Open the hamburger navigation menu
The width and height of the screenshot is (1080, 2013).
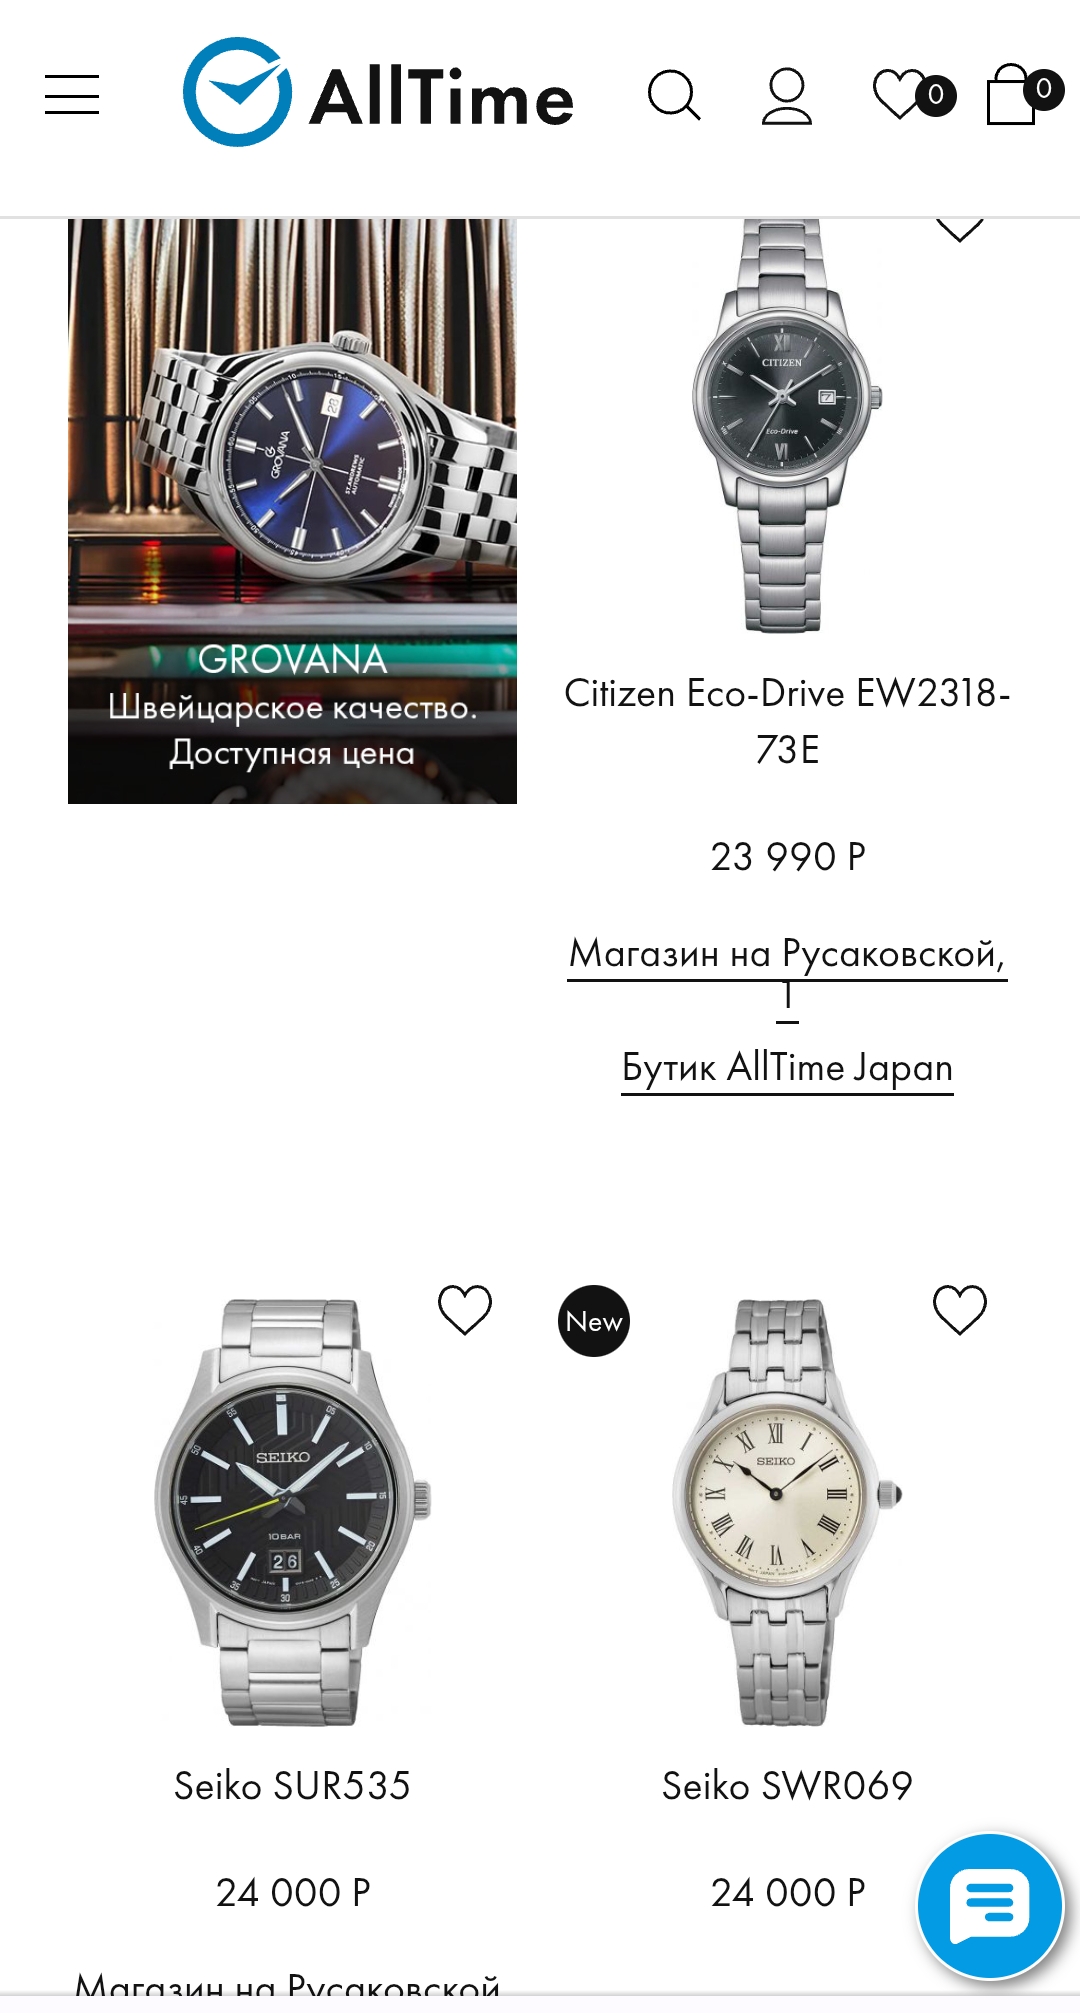(x=72, y=95)
